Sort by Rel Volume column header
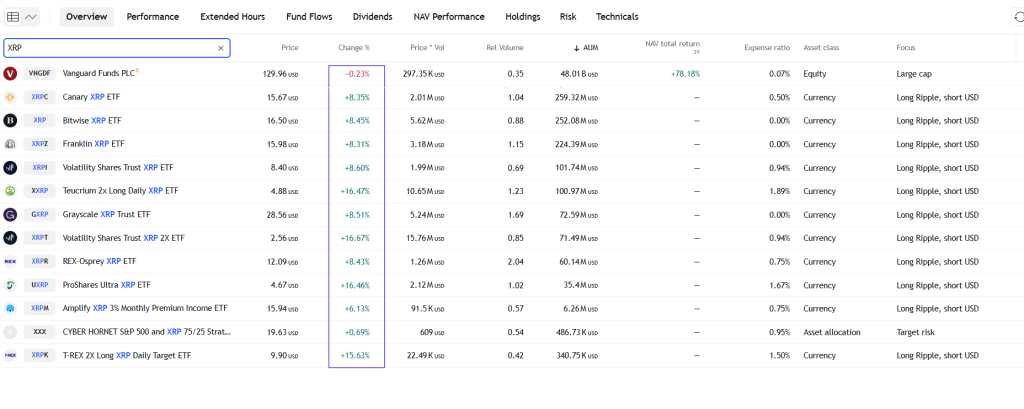This screenshot has width=1024, height=409. (505, 48)
